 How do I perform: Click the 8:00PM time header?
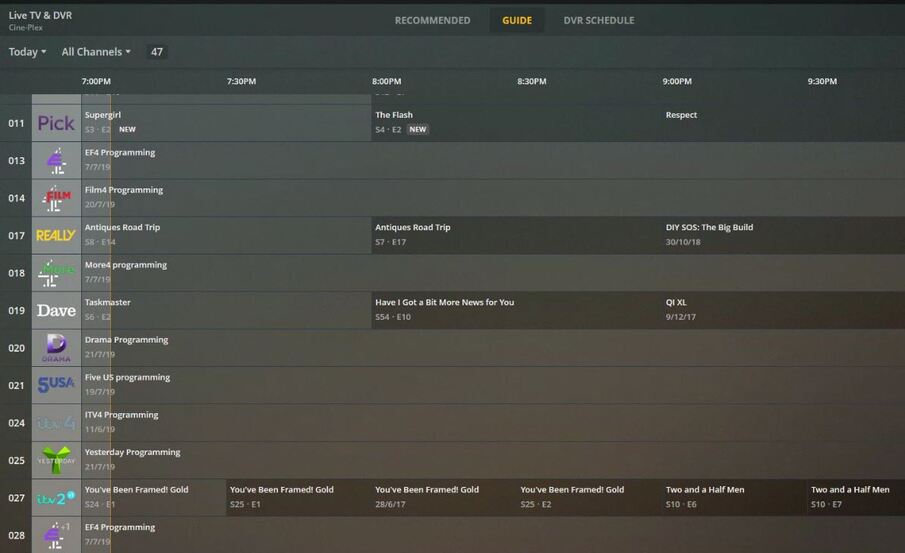point(386,81)
